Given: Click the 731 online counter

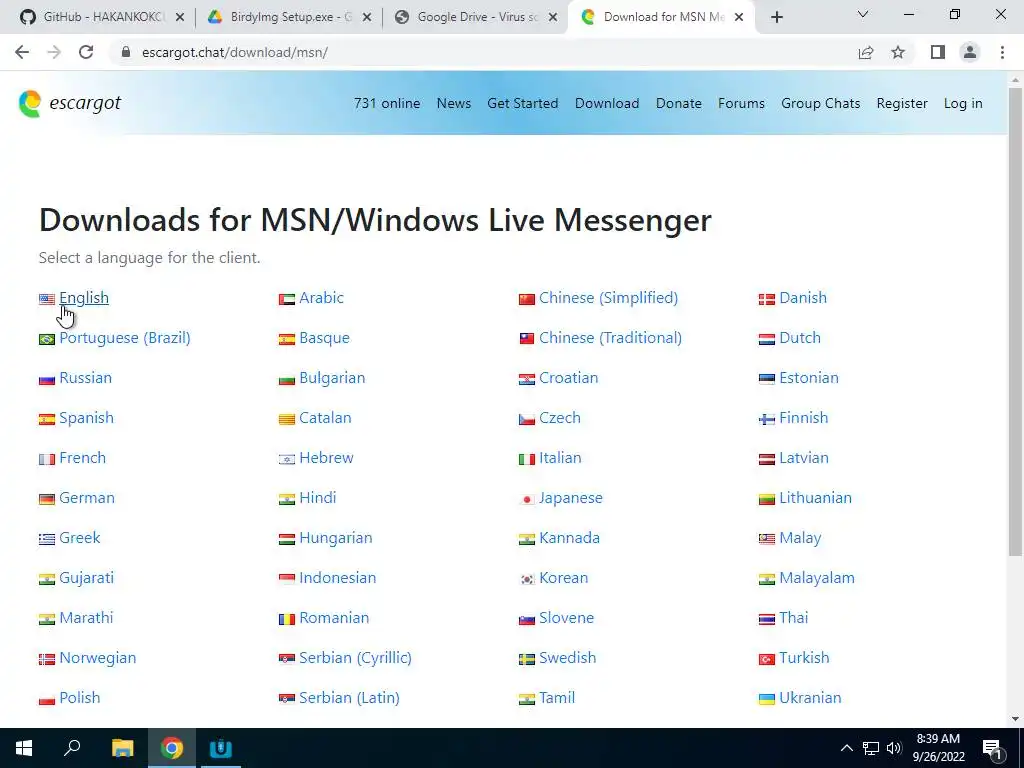Looking at the screenshot, I should (x=387, y=103).
